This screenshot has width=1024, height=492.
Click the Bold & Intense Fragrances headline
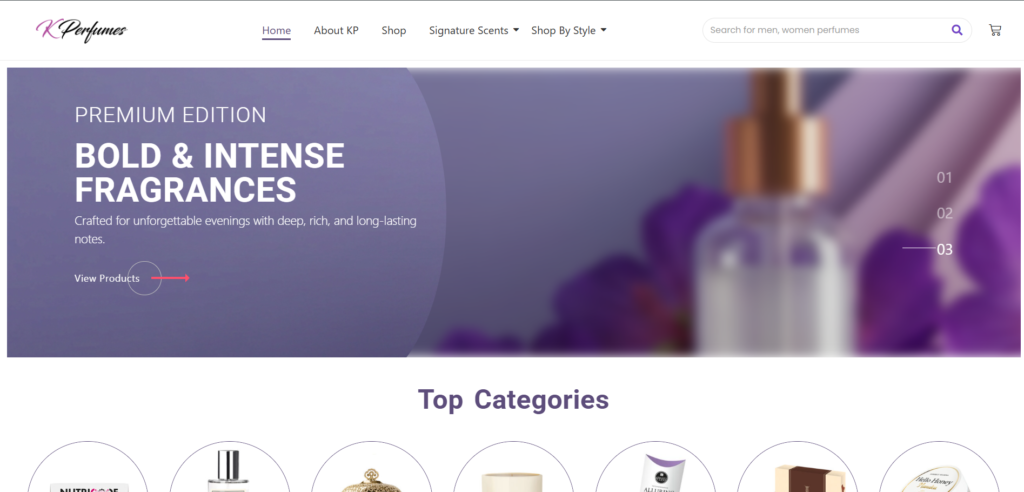(x=209, y=173)
